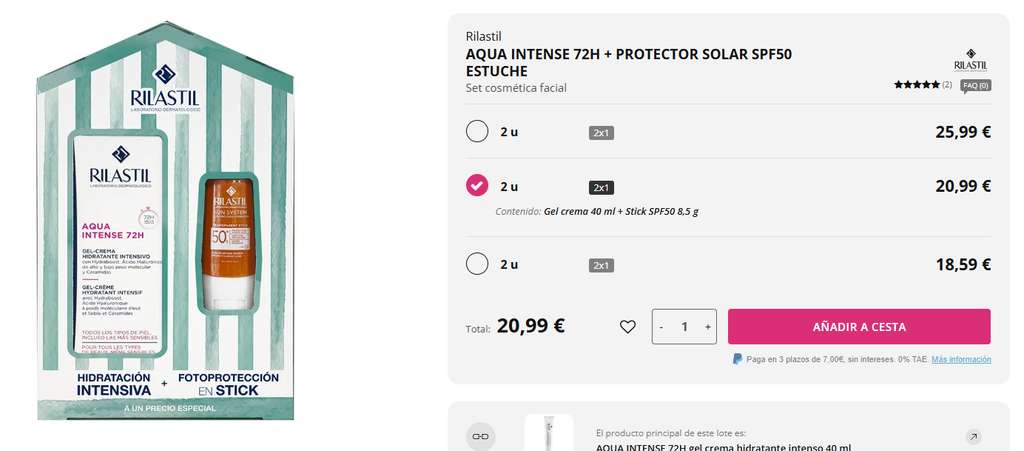Click the 2x1 badge on 25,99 € option
Image resolution: width=1024 pixels, height=451 pixels.
coord(601,133)
